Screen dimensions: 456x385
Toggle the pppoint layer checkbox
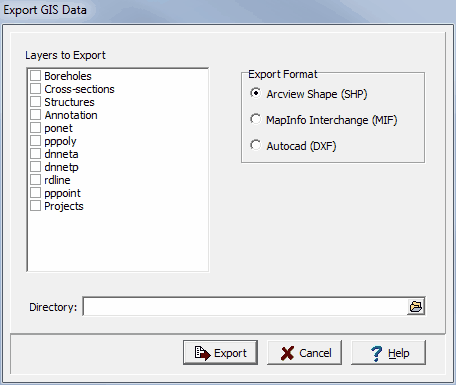point(35,193)
